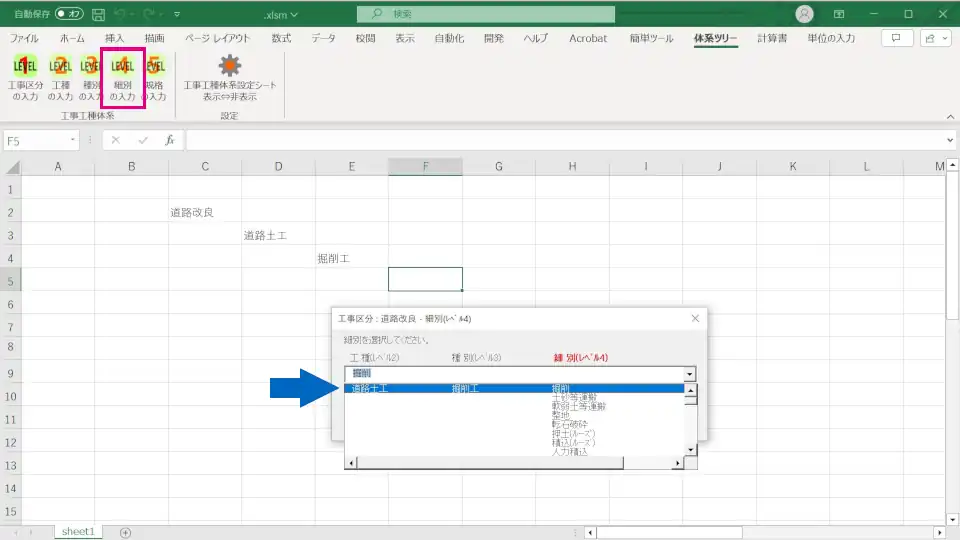Image resolution: width=960 pixels, height=540 pixels.
Task: Select cell containing 掘削工 in column E
Action: pos(352,258)
